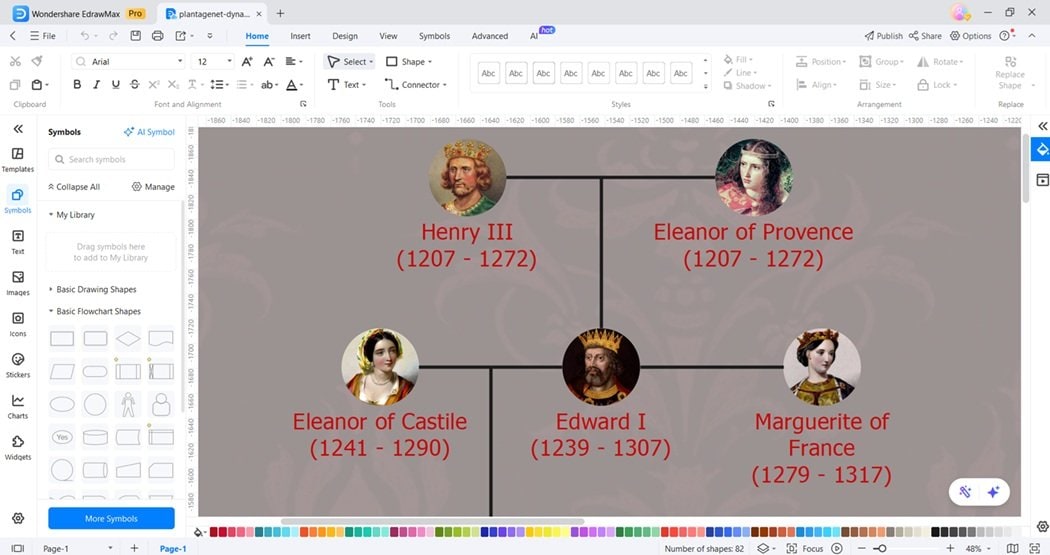Open the File menu
Viewport: 1050px width, 555px height.
[x=42, y=36]
